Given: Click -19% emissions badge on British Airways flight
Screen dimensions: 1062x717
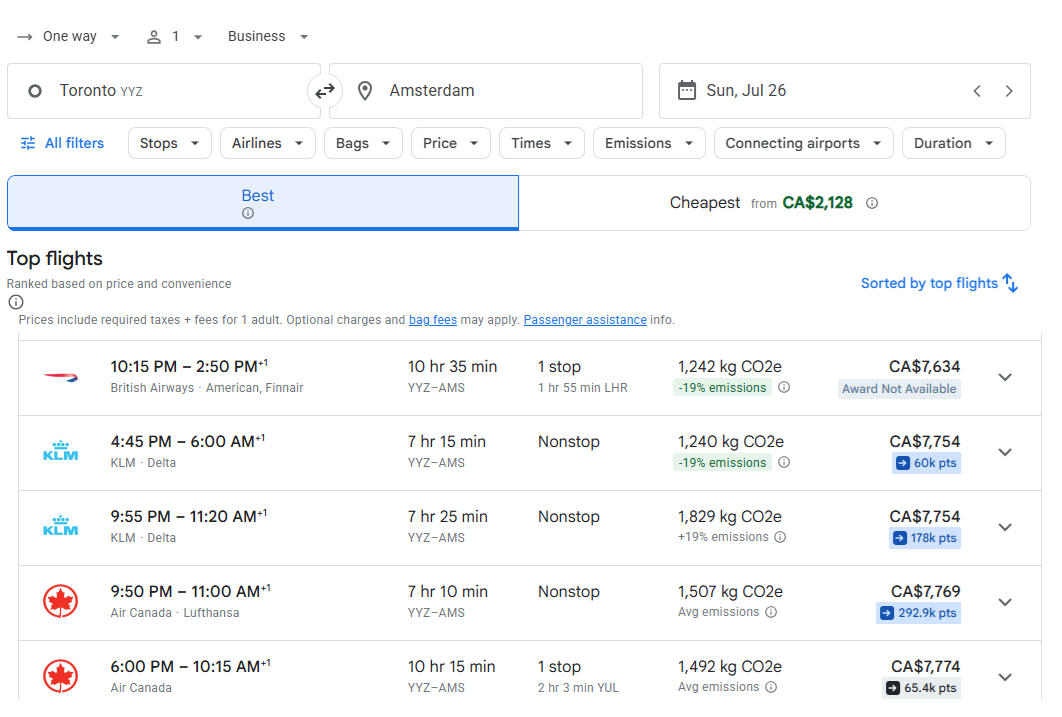Looking at the screenshot, I should 723,388.
